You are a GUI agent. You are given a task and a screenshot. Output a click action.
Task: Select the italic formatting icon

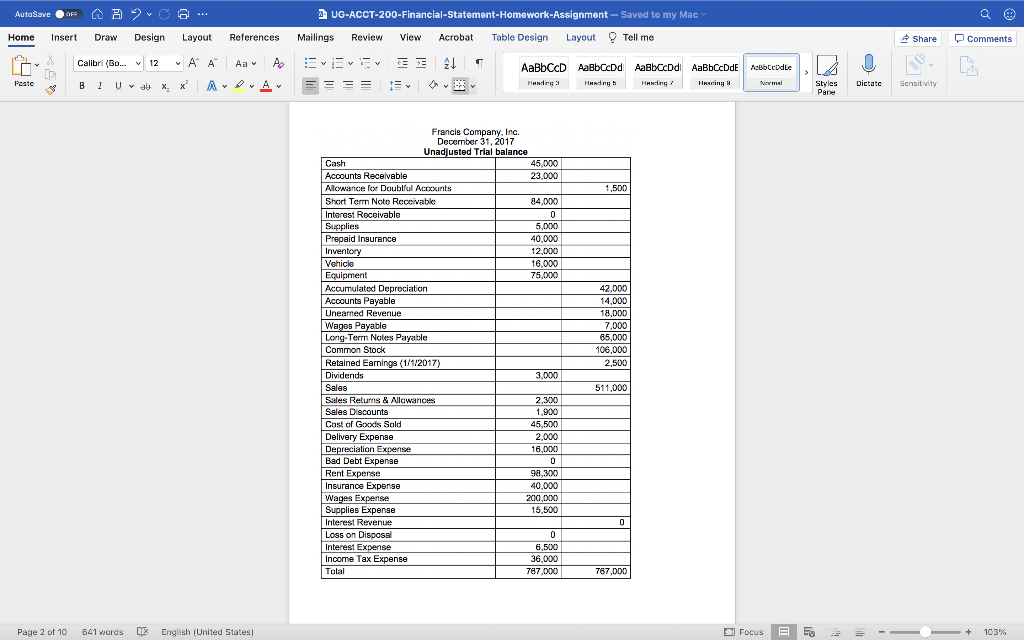[98, 85]
